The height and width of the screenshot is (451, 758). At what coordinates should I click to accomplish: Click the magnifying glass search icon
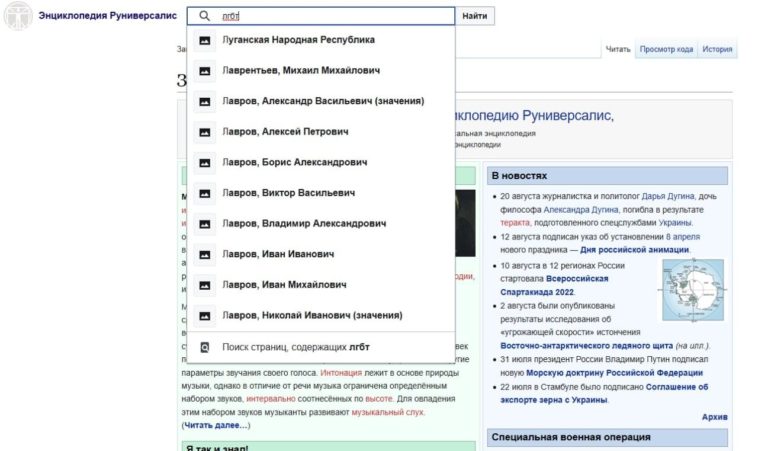tap(205, 16)
